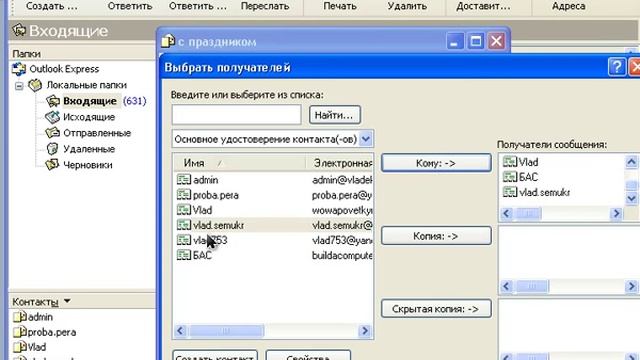This screenshot has width=640, height=360.
Task: Click the Исходящие folder icon
Action: click(x=53, y=117)
